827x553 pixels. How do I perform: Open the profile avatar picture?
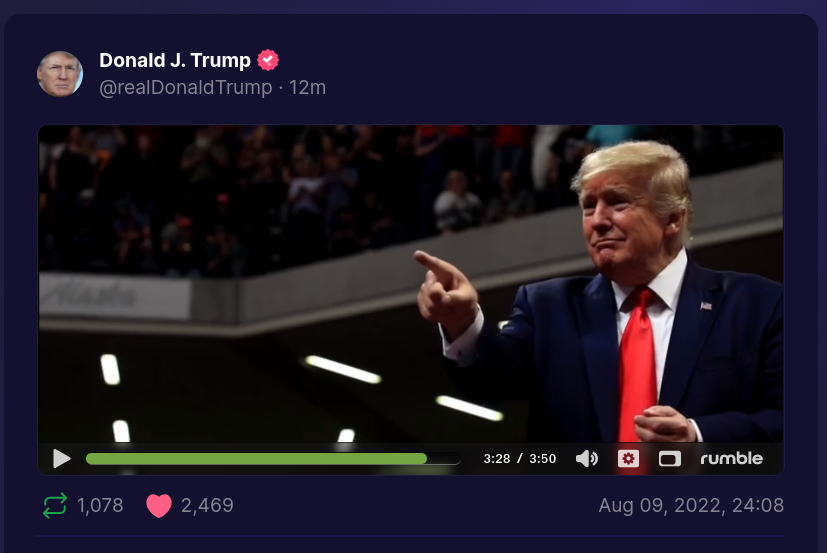[60, 74]
